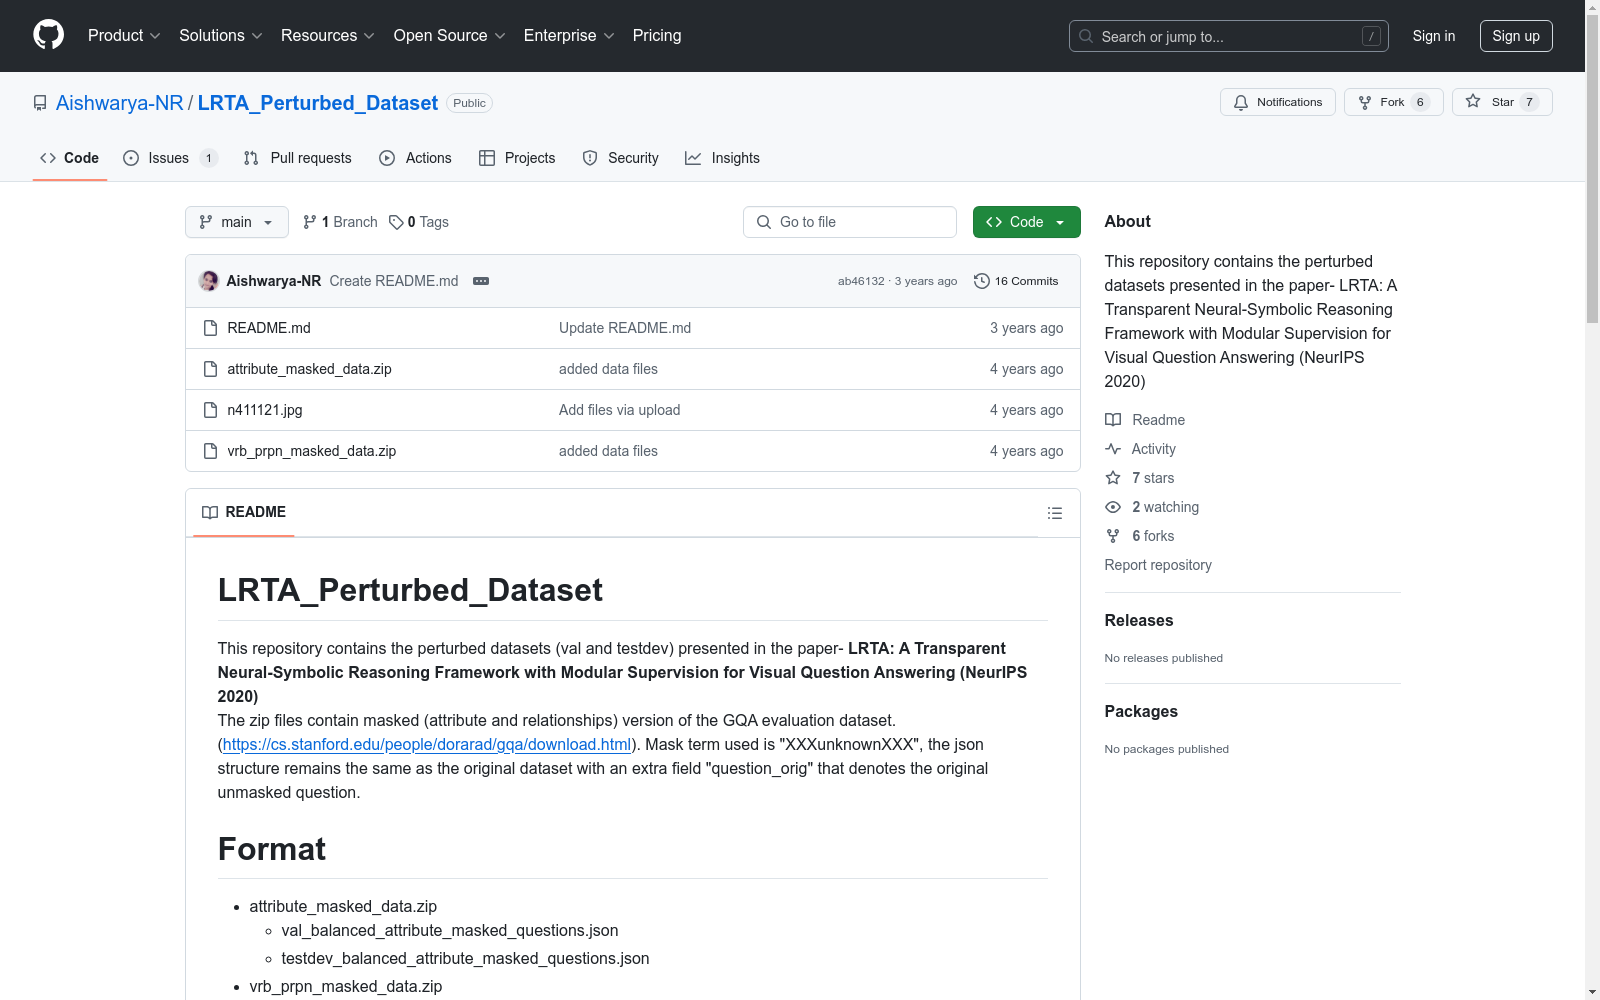Click the Sign in link
The width and height of the screenshot is (1600, 1000).
(x=1434, y=36)
